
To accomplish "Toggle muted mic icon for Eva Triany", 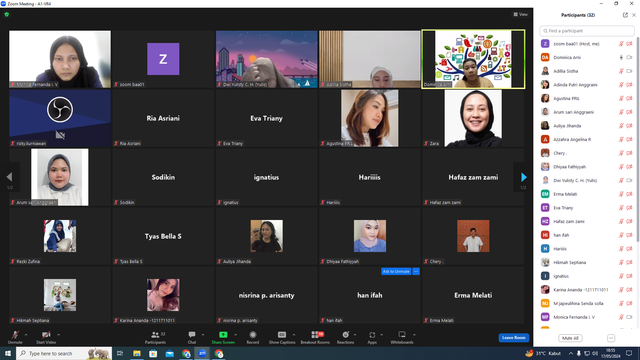I will [x=621, y=208].
